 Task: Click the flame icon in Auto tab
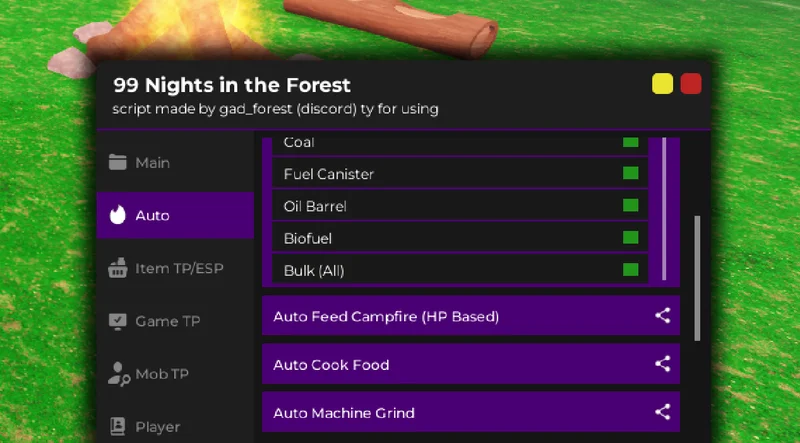117,215
